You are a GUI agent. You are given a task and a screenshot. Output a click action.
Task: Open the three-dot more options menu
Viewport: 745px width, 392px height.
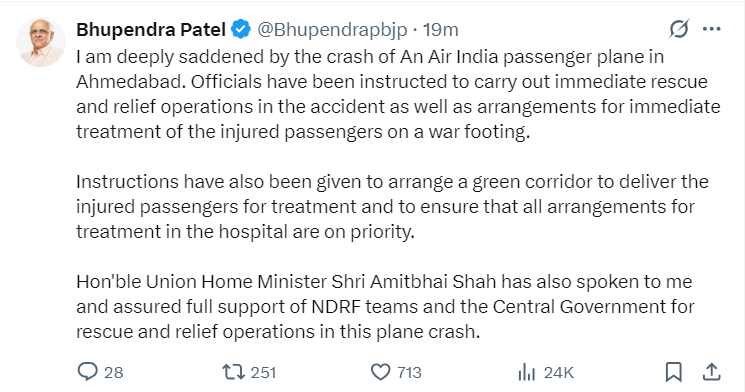click(x=711, y=29)
